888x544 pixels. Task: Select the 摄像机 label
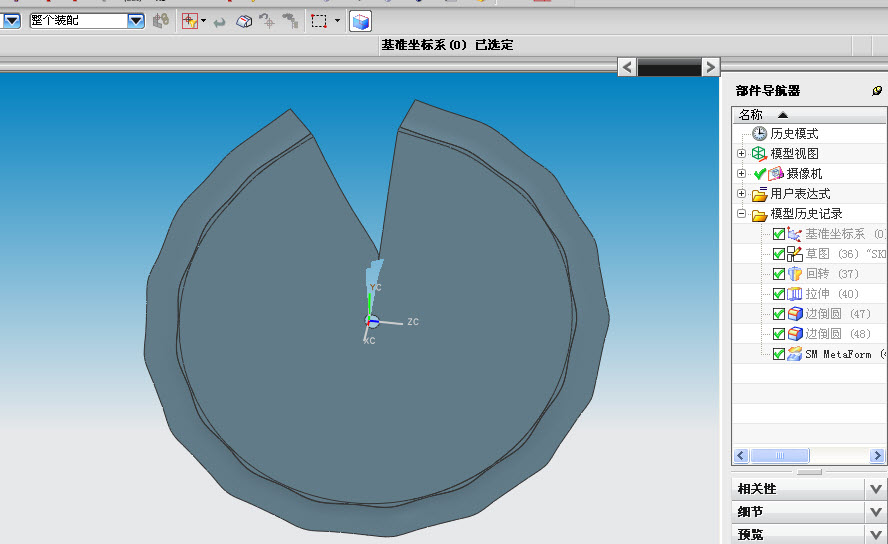click(x=804, y=173)
